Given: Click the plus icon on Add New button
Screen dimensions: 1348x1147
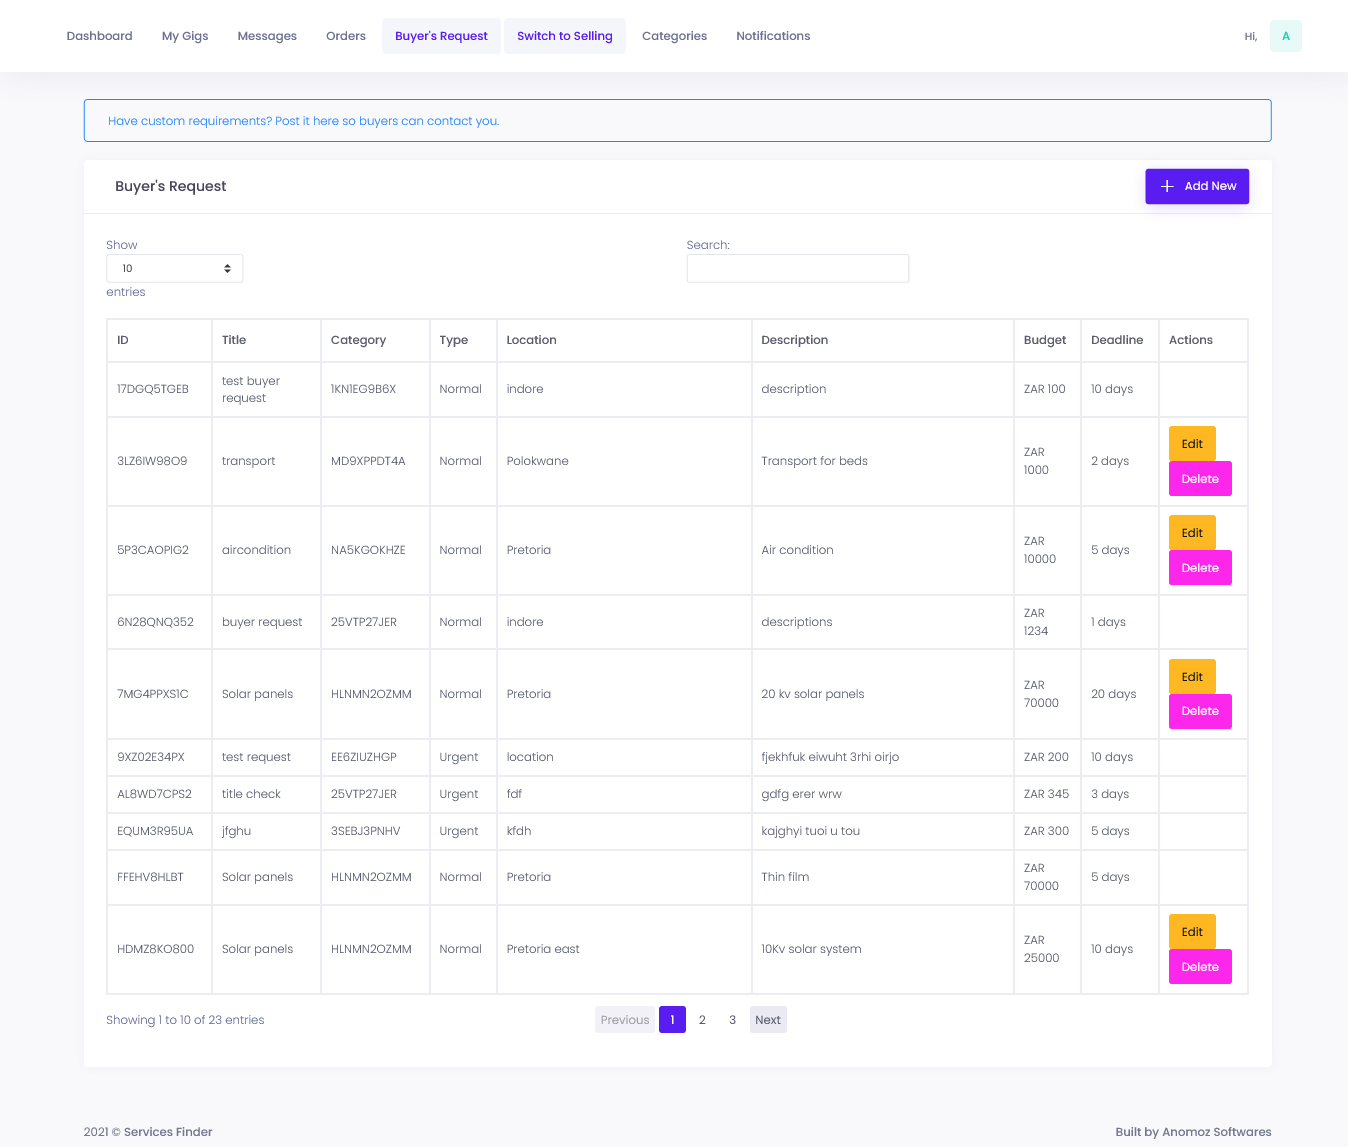Looking at the screenshot, I should click(x=1167, y=186).
